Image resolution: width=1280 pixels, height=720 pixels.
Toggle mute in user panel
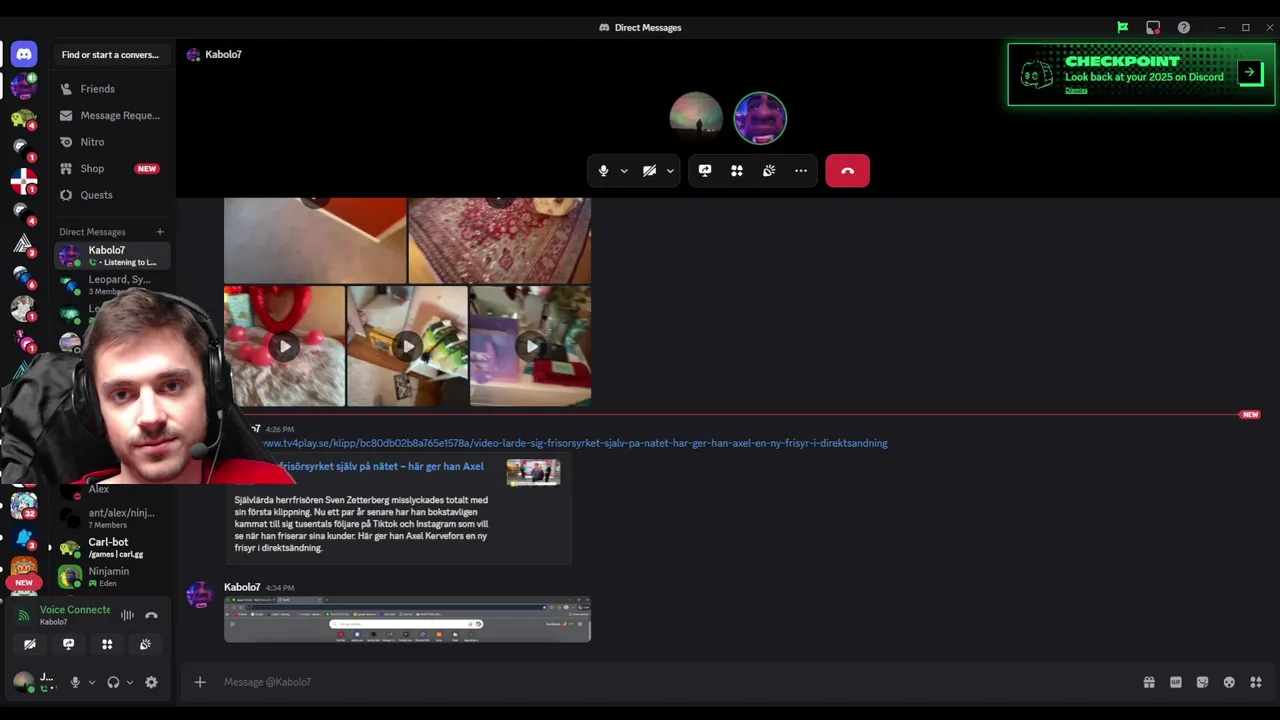pos(75,682)
